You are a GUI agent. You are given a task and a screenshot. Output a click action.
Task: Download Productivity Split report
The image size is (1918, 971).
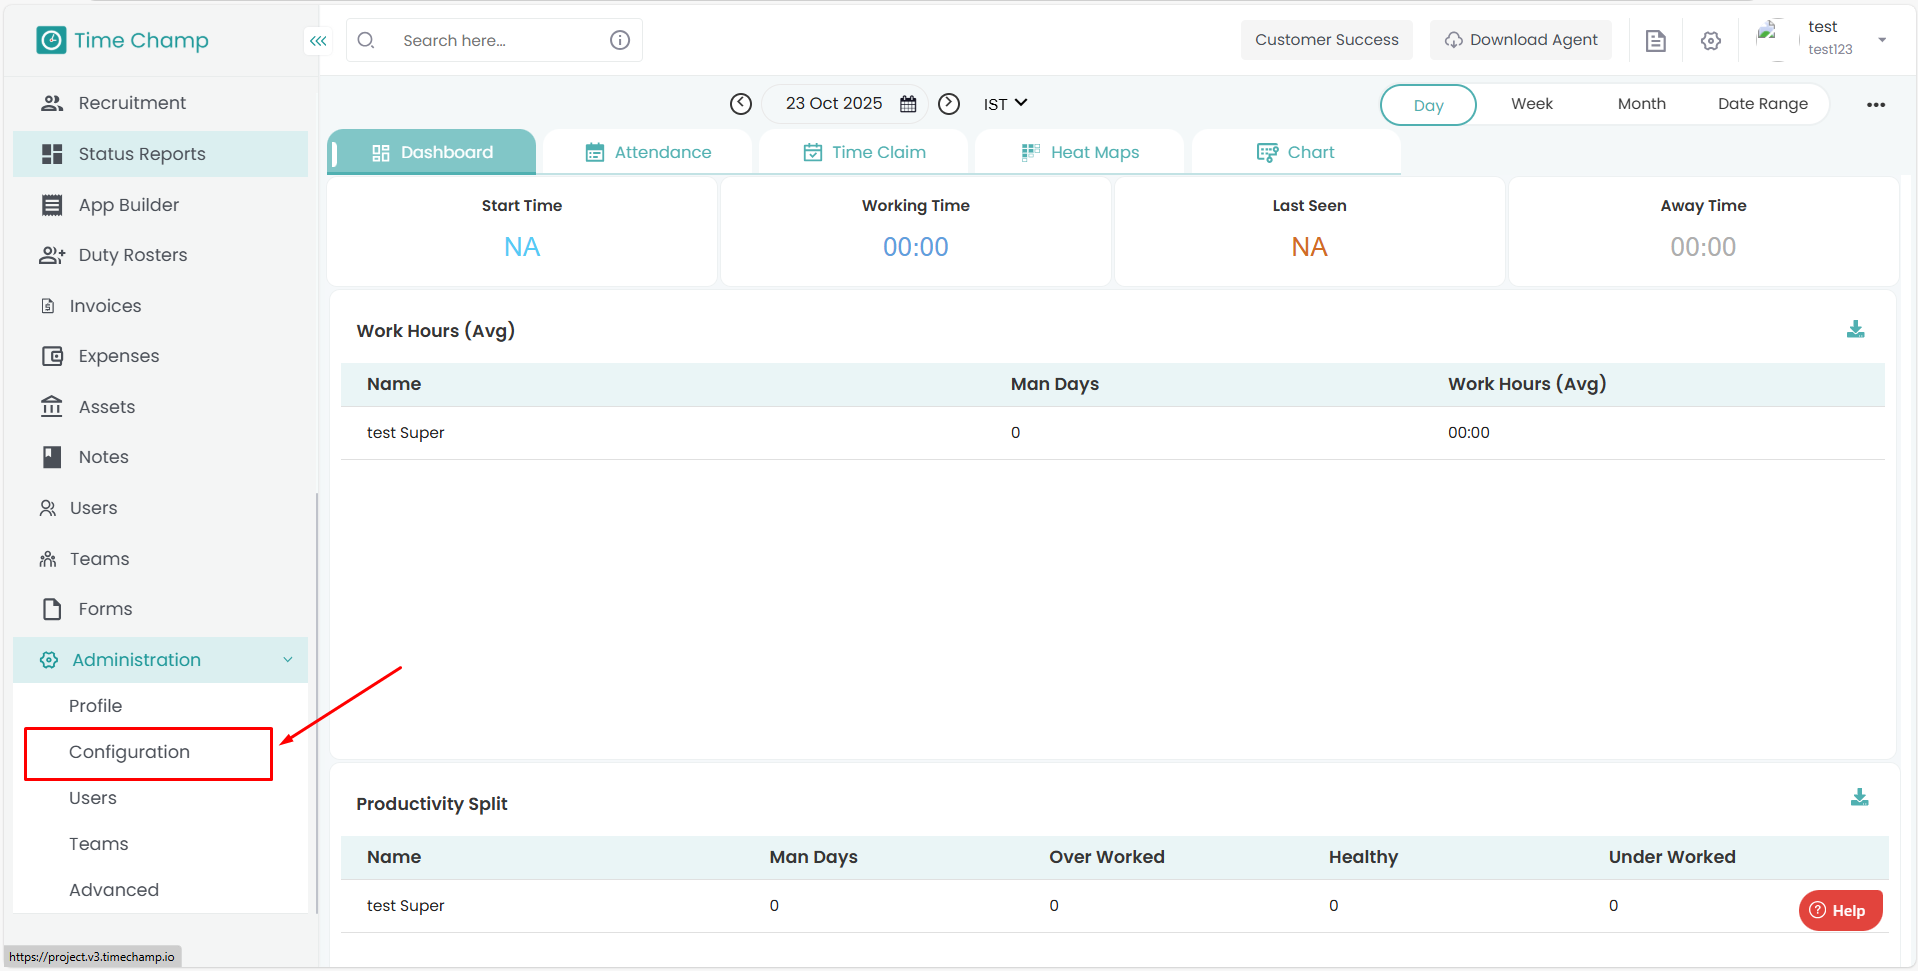1859,798
